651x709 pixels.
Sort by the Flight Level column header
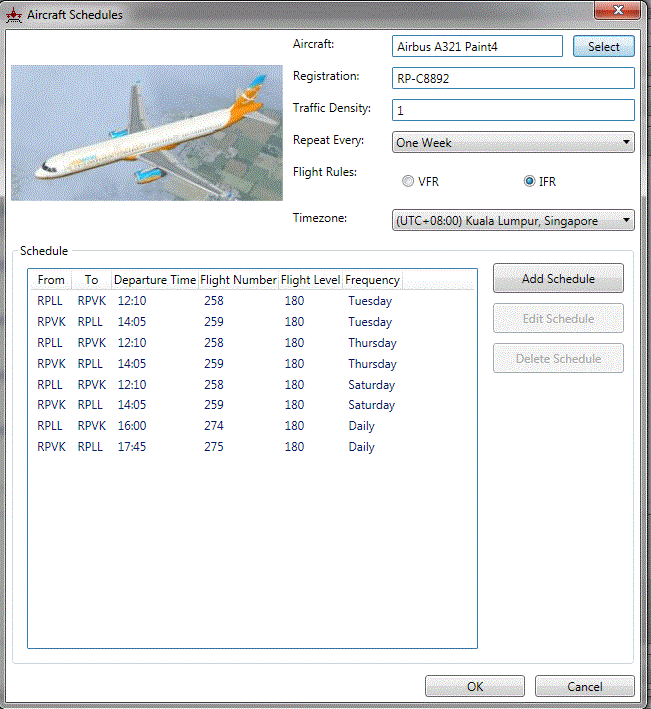(310, 280)
